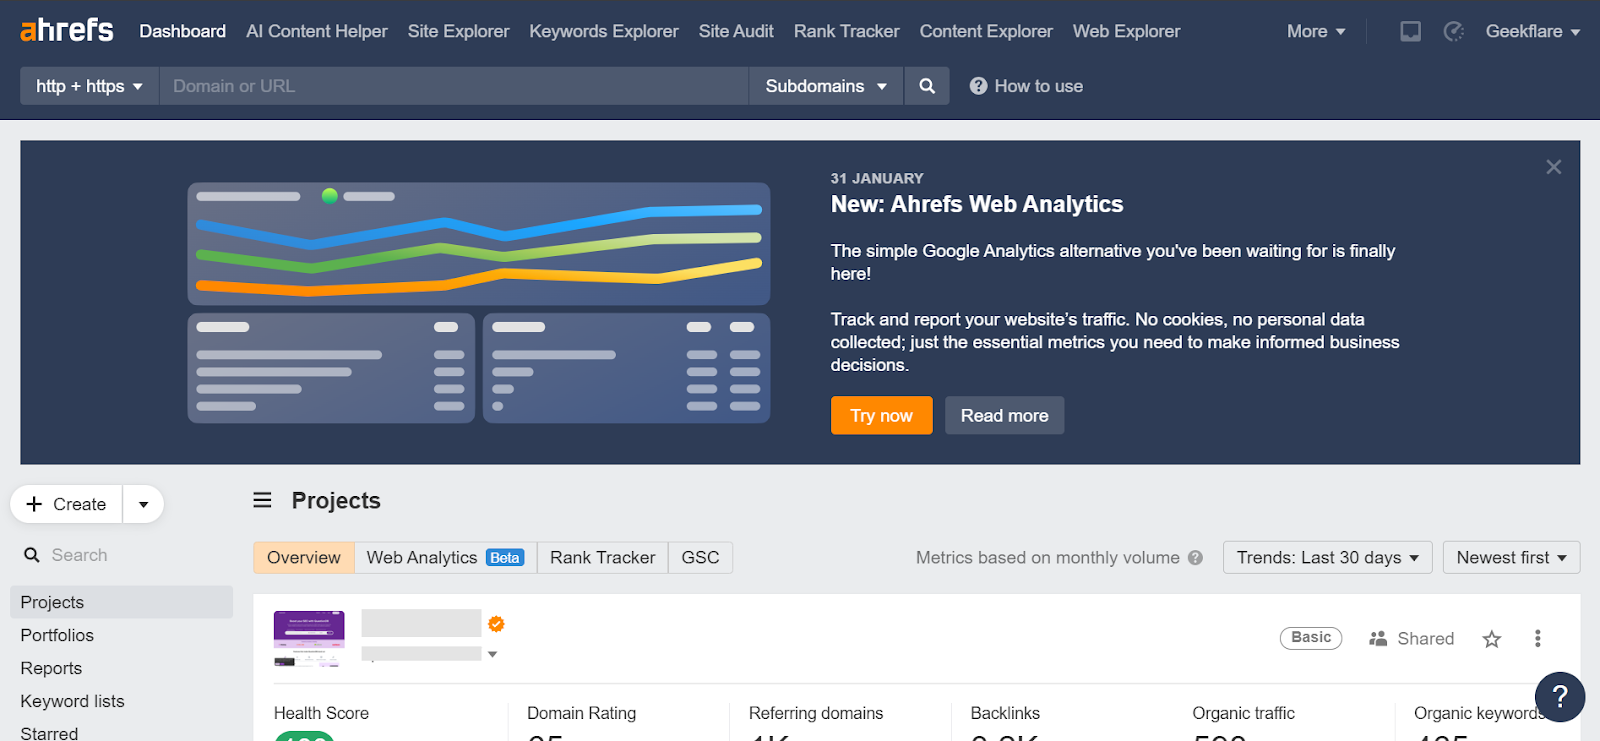Select Projects in the sidebar
This screenshot has width=1600, height=741.
pyautogui.click(x=121, y=602)
